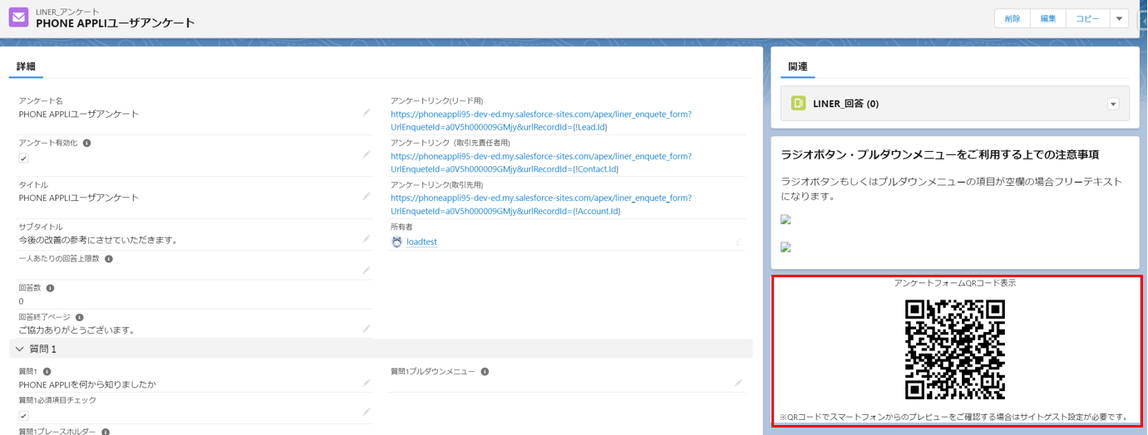Switch to the 関連 tab

(x=797, y=66)
